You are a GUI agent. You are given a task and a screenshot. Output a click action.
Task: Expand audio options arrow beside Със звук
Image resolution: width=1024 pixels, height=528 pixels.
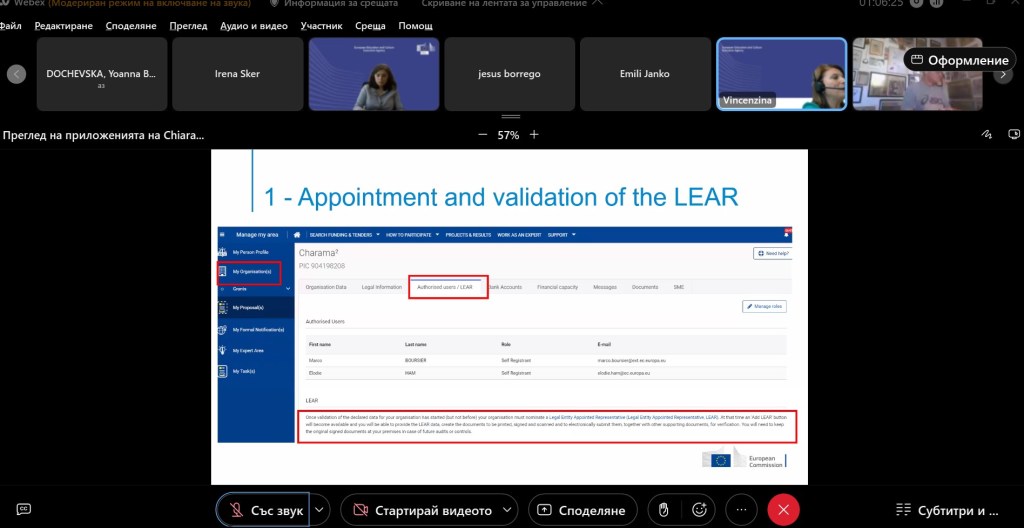320,510
